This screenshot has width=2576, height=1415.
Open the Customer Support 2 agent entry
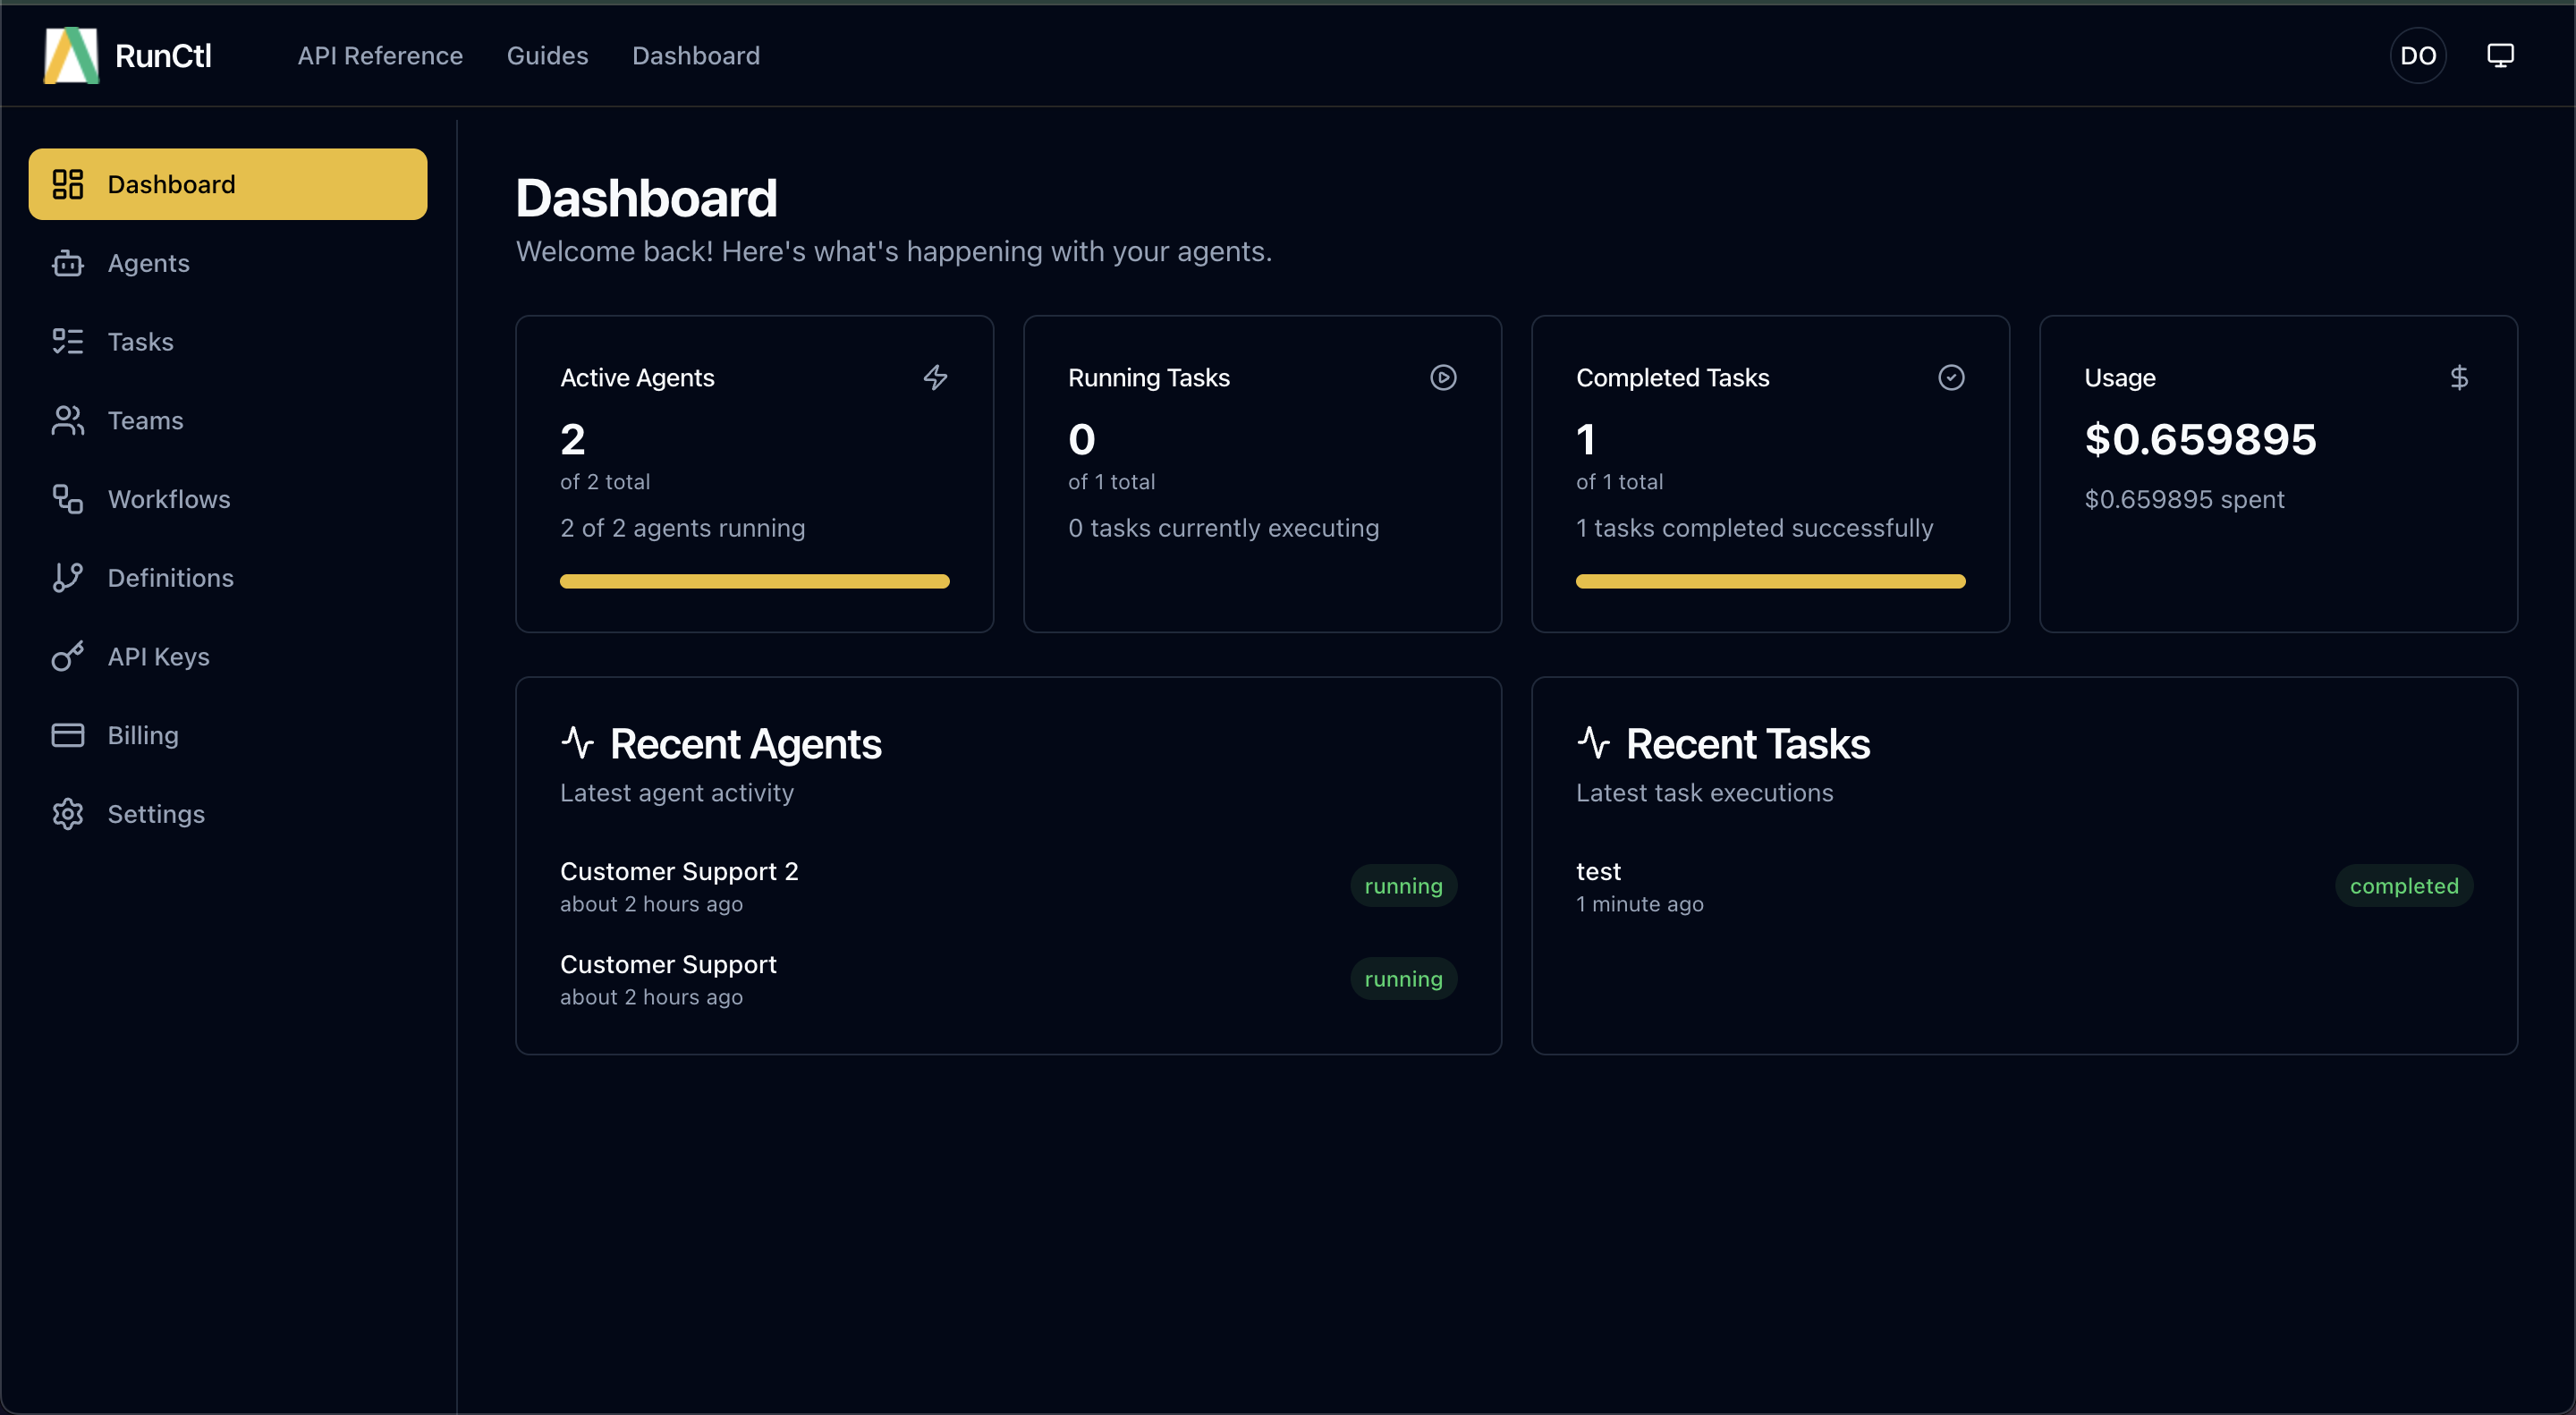click(x=679, y=871)
